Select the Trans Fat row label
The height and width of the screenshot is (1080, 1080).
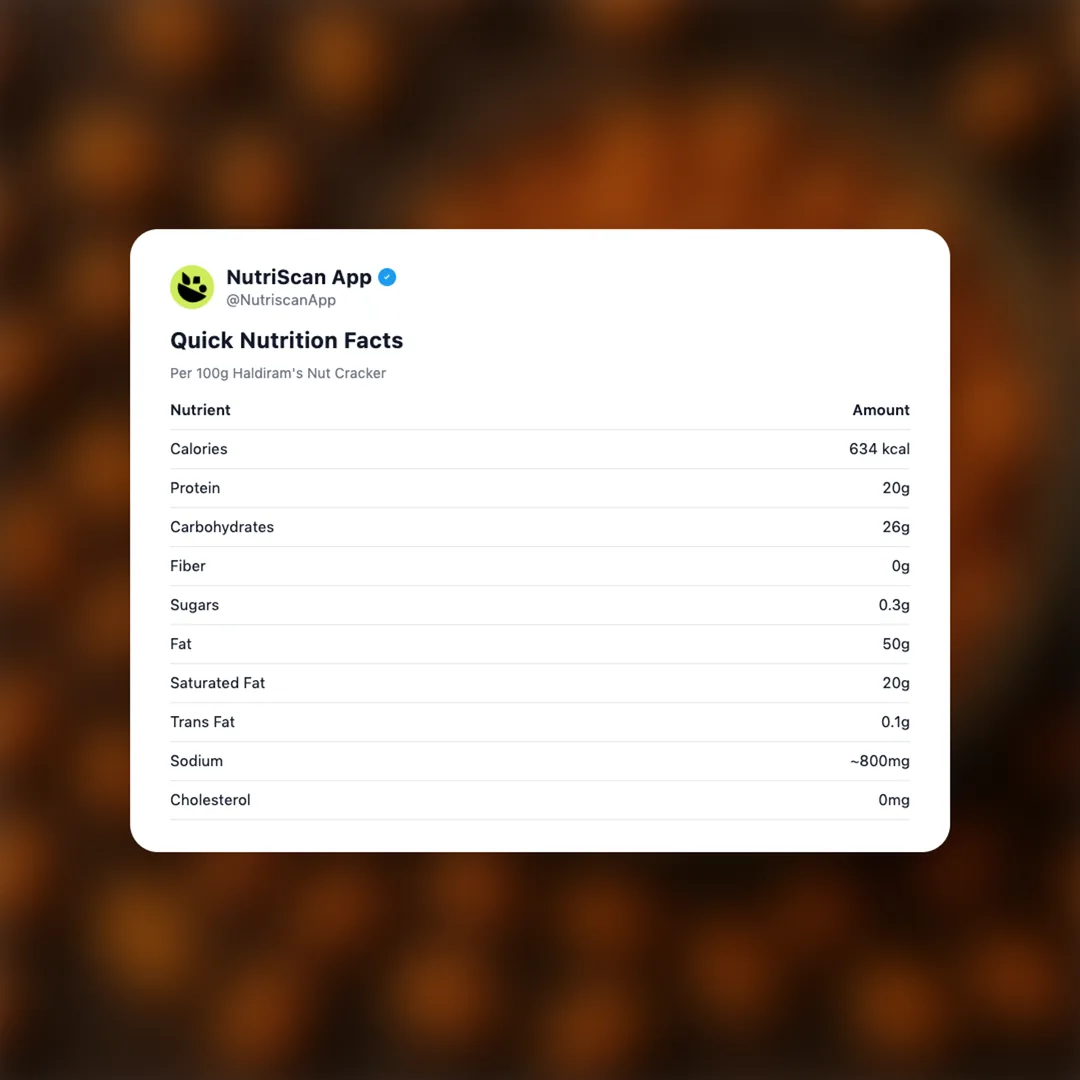click(x=202, y=722)
